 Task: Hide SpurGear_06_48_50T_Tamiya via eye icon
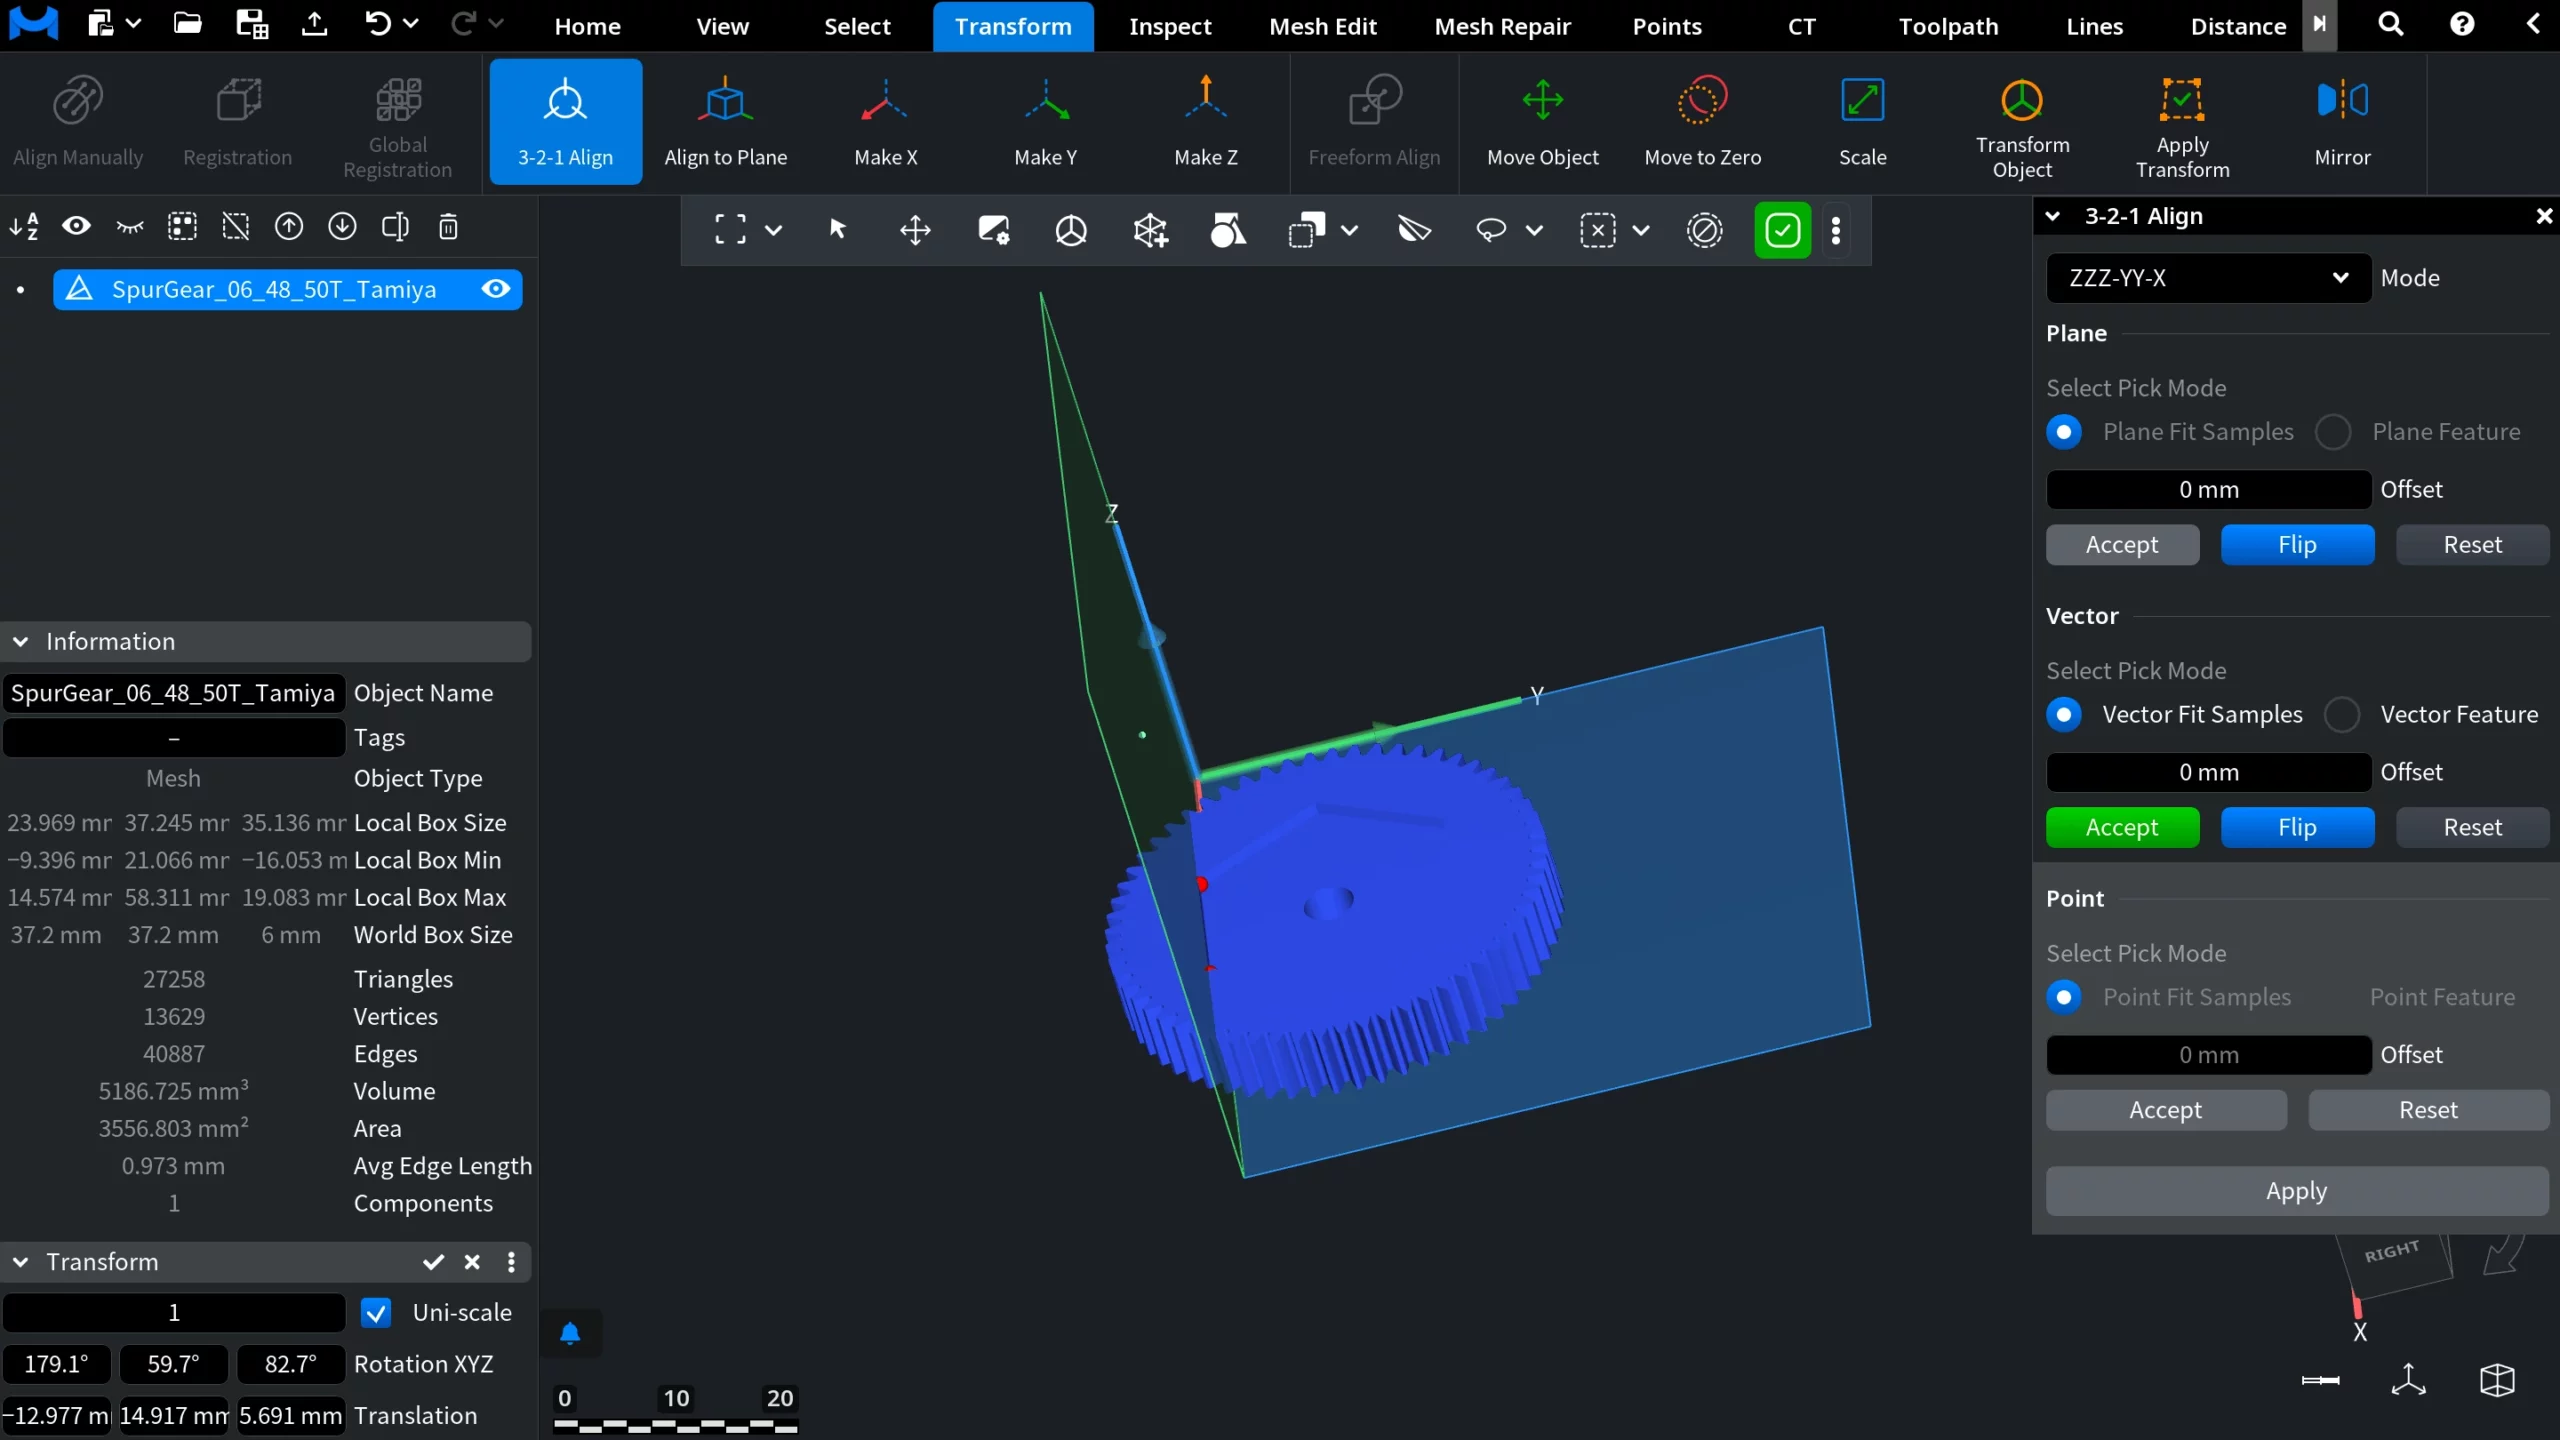(496, 289)
